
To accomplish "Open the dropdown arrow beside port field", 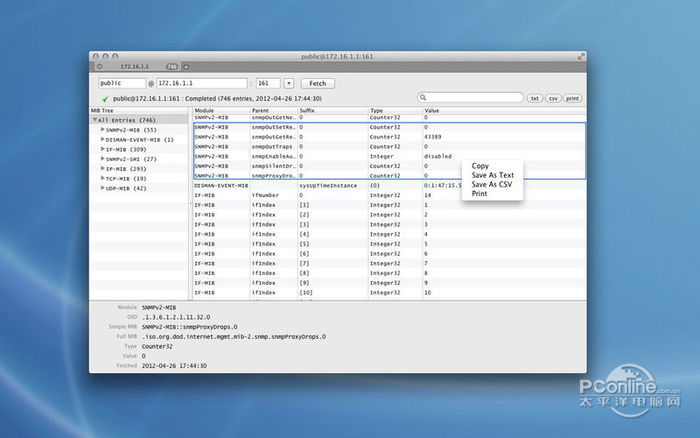I will 289,83.
